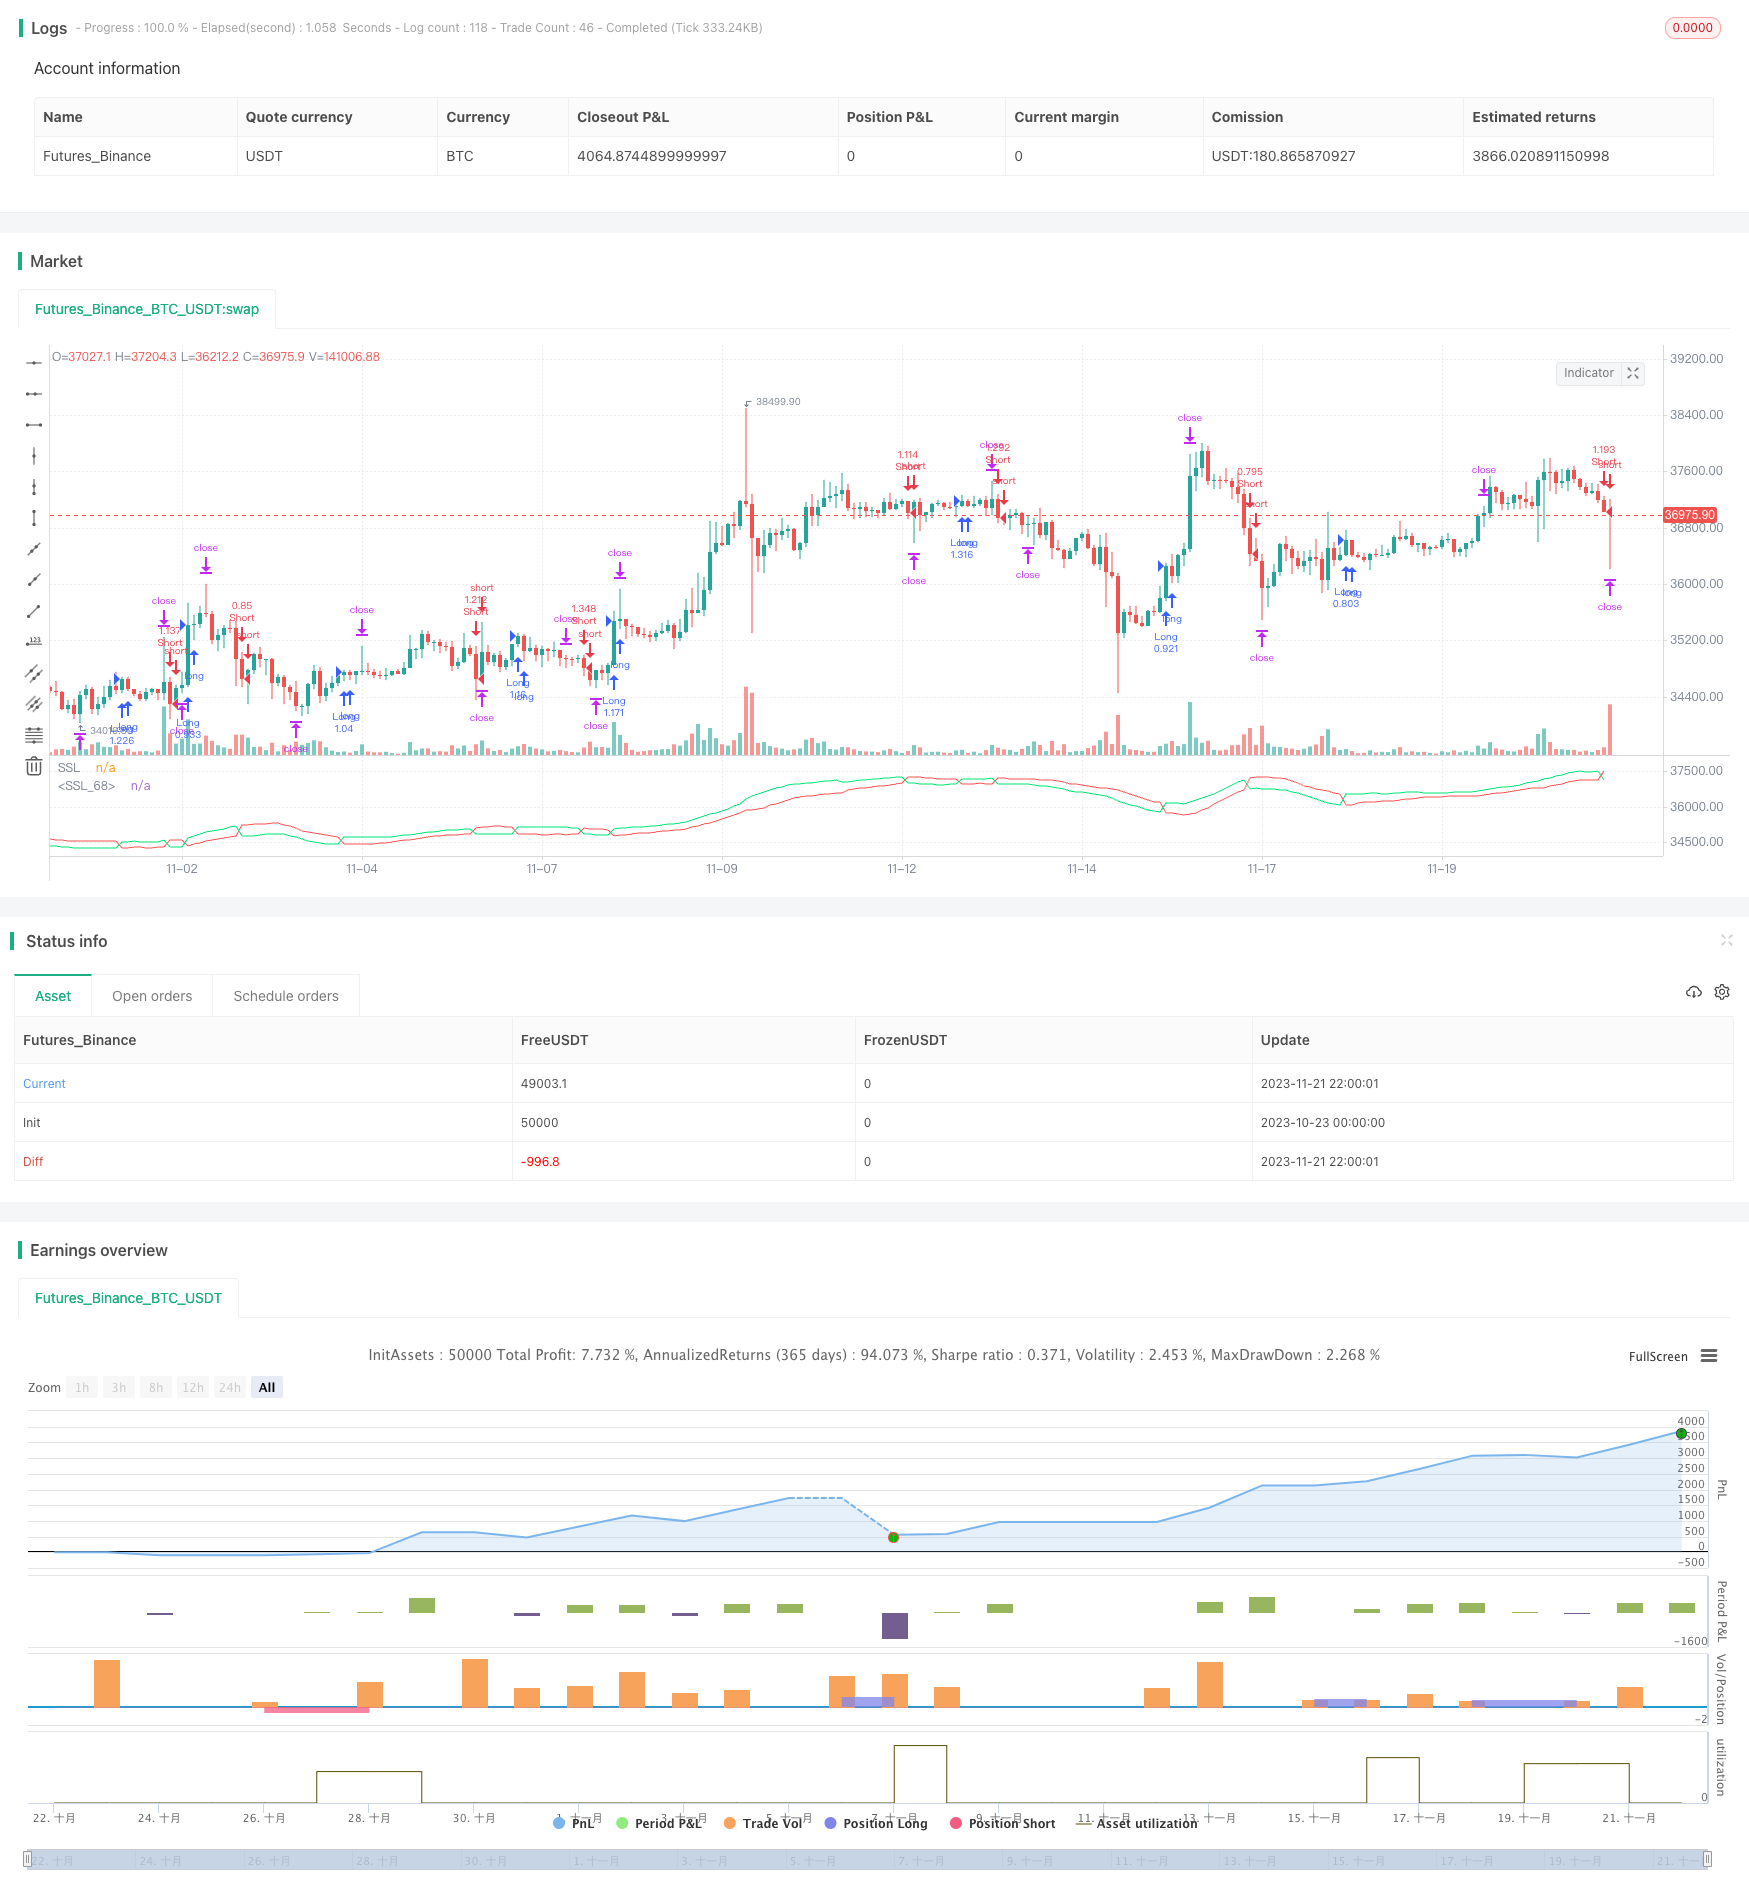1749x1899 pixels.
Task: Click the Current link in the asset table
Action: (x=44, y=1083)
